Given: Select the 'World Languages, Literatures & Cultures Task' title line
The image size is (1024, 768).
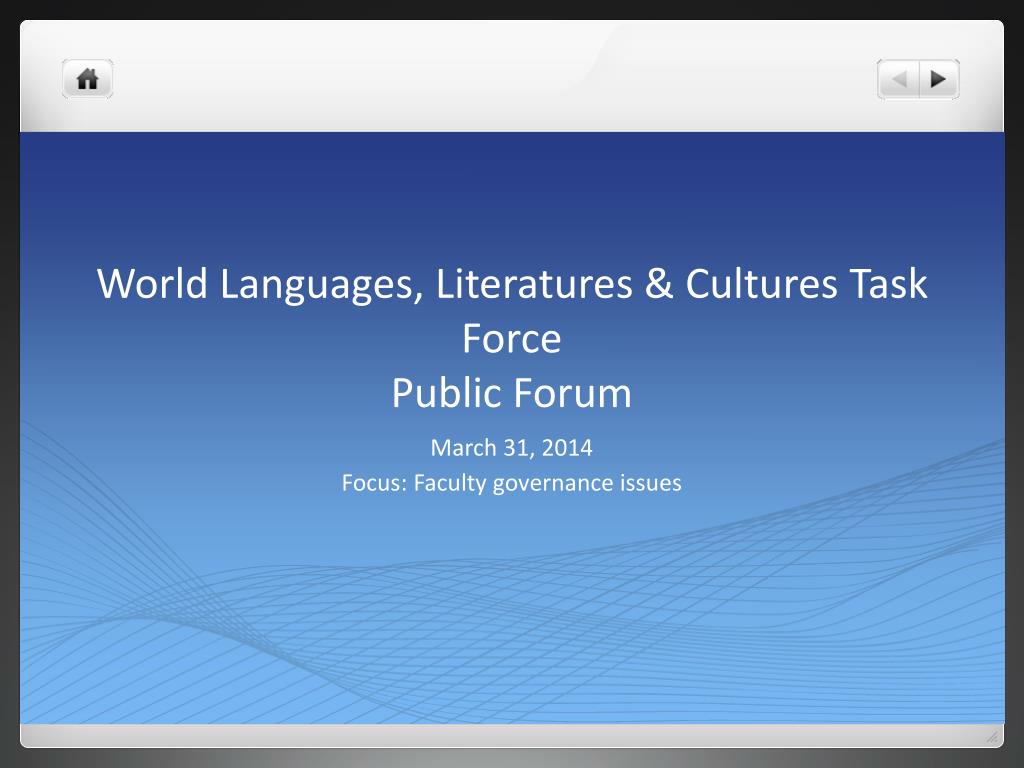Looking at the screenshot, I should [x=512, y=283].
